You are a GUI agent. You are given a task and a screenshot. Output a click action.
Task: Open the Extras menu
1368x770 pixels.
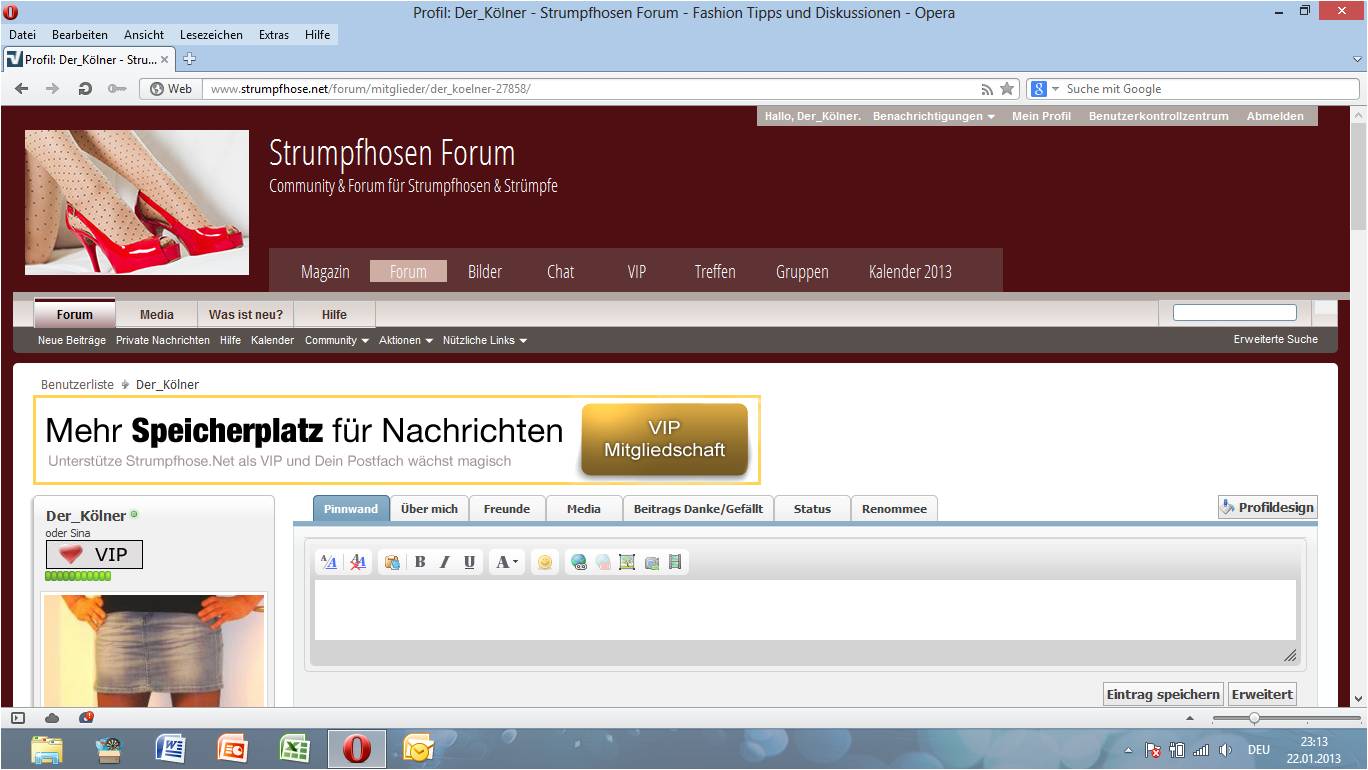(x=274, y=34)
